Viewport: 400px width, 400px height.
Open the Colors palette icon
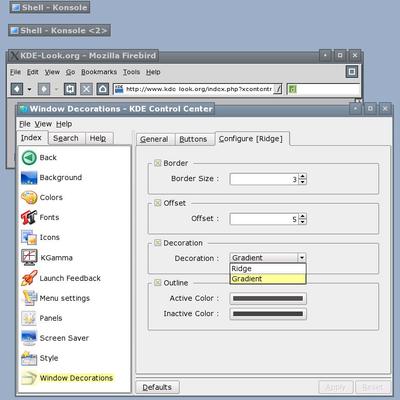(29, 197)
